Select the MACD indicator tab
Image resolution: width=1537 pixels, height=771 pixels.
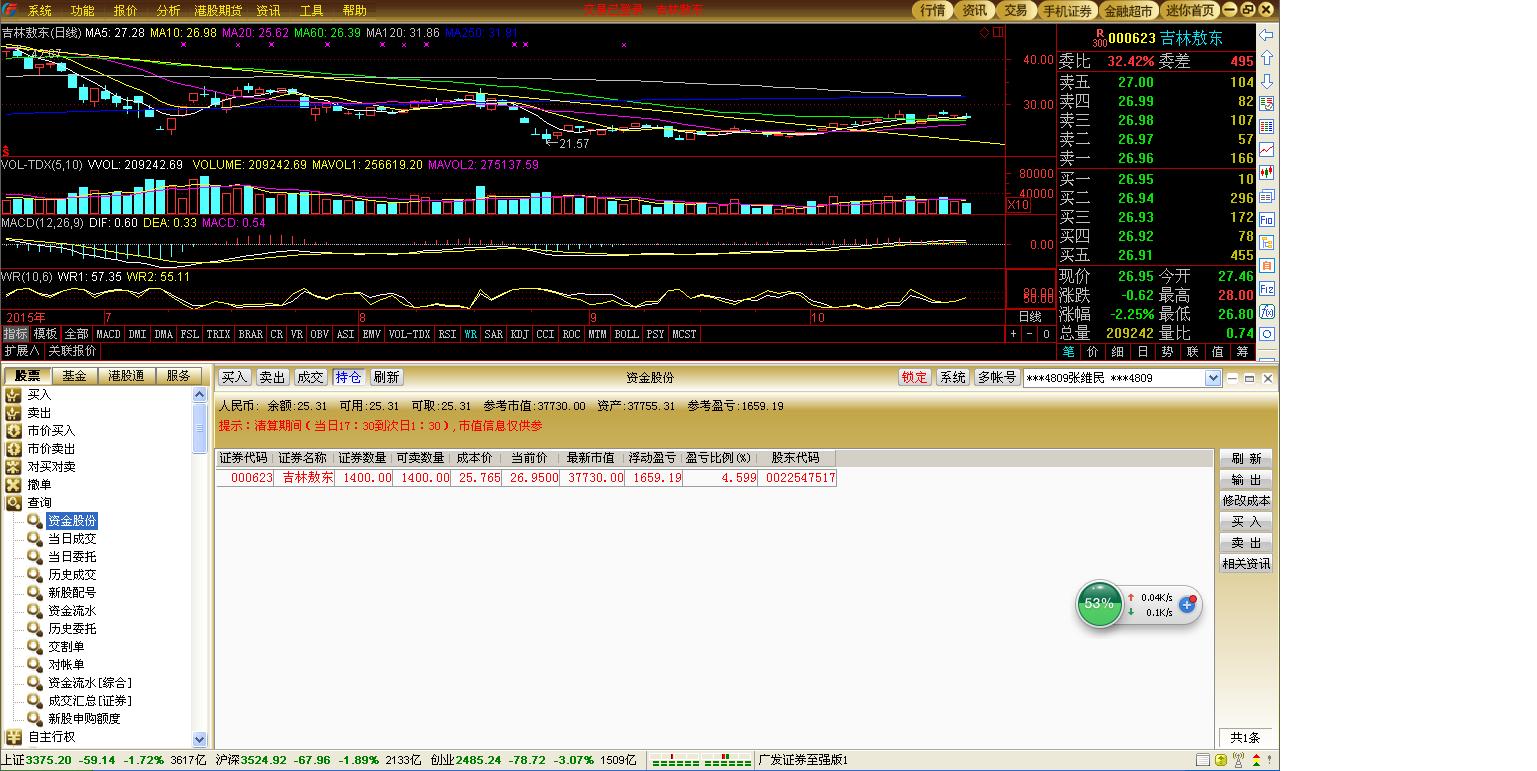[x=108, y=334]
